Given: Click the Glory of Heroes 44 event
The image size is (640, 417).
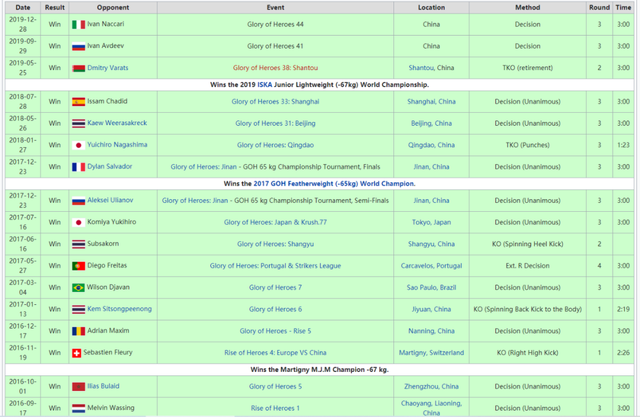Looking at the screenshot, I should [265, 25].
